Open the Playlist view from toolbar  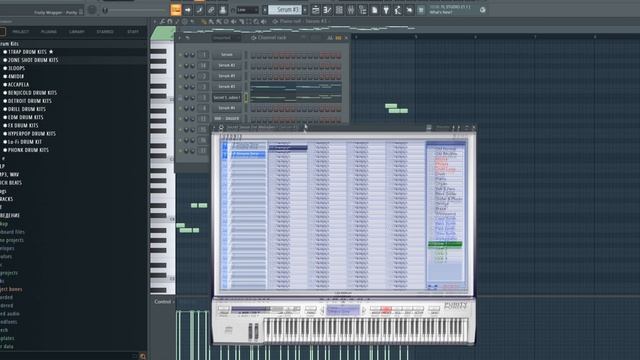pyautogui.click(x=316, y=10)
